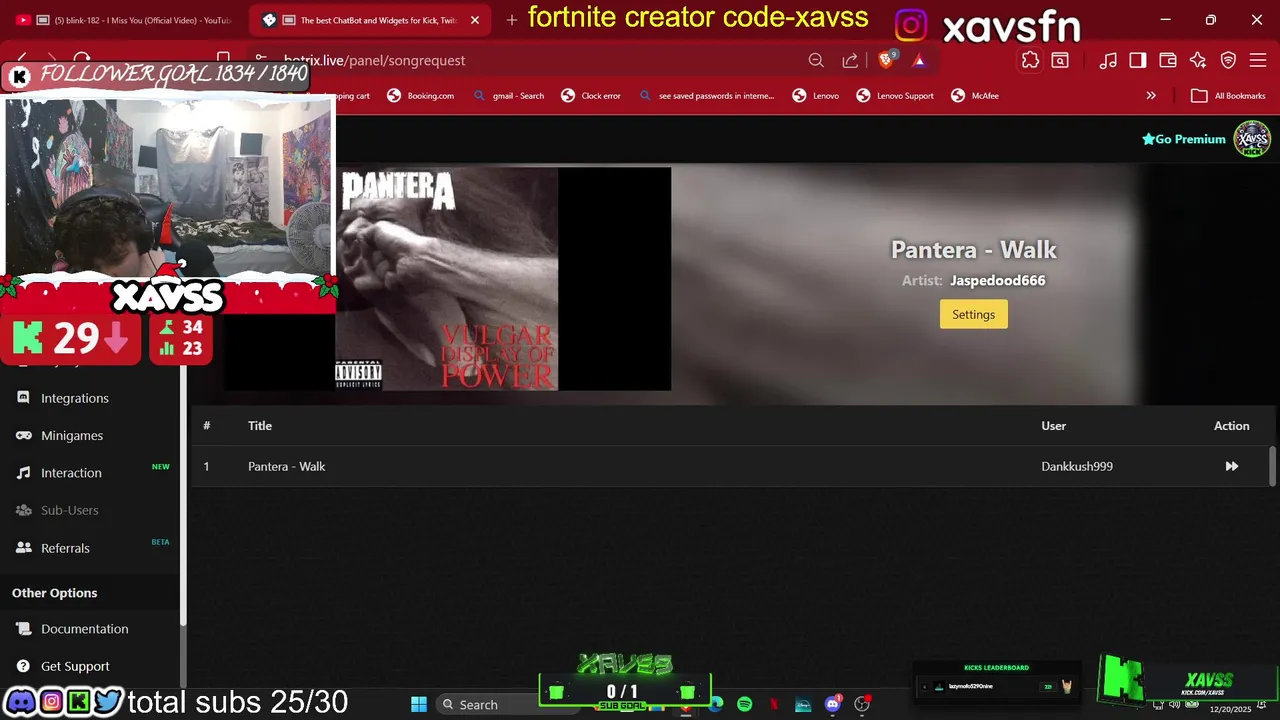
Task: Open the All Bookmarks folder
Action: tap(1227, 96)
